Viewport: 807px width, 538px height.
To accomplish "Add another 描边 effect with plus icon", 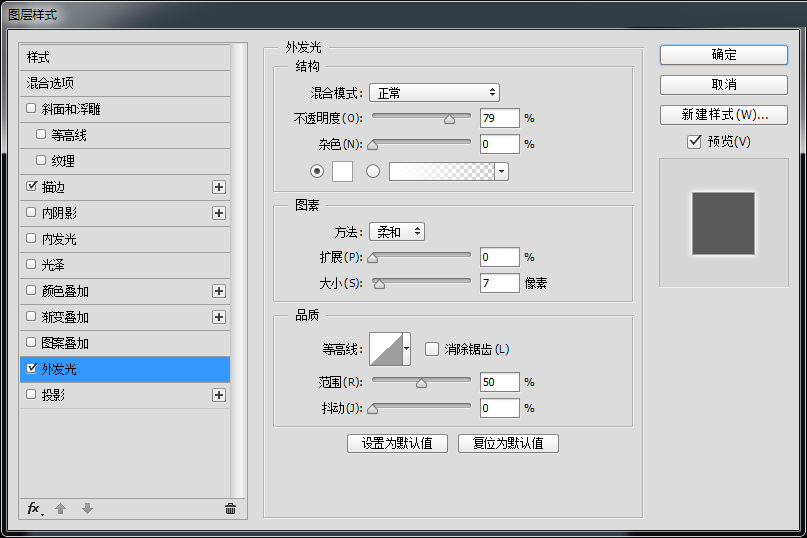I will click(219, 187).
